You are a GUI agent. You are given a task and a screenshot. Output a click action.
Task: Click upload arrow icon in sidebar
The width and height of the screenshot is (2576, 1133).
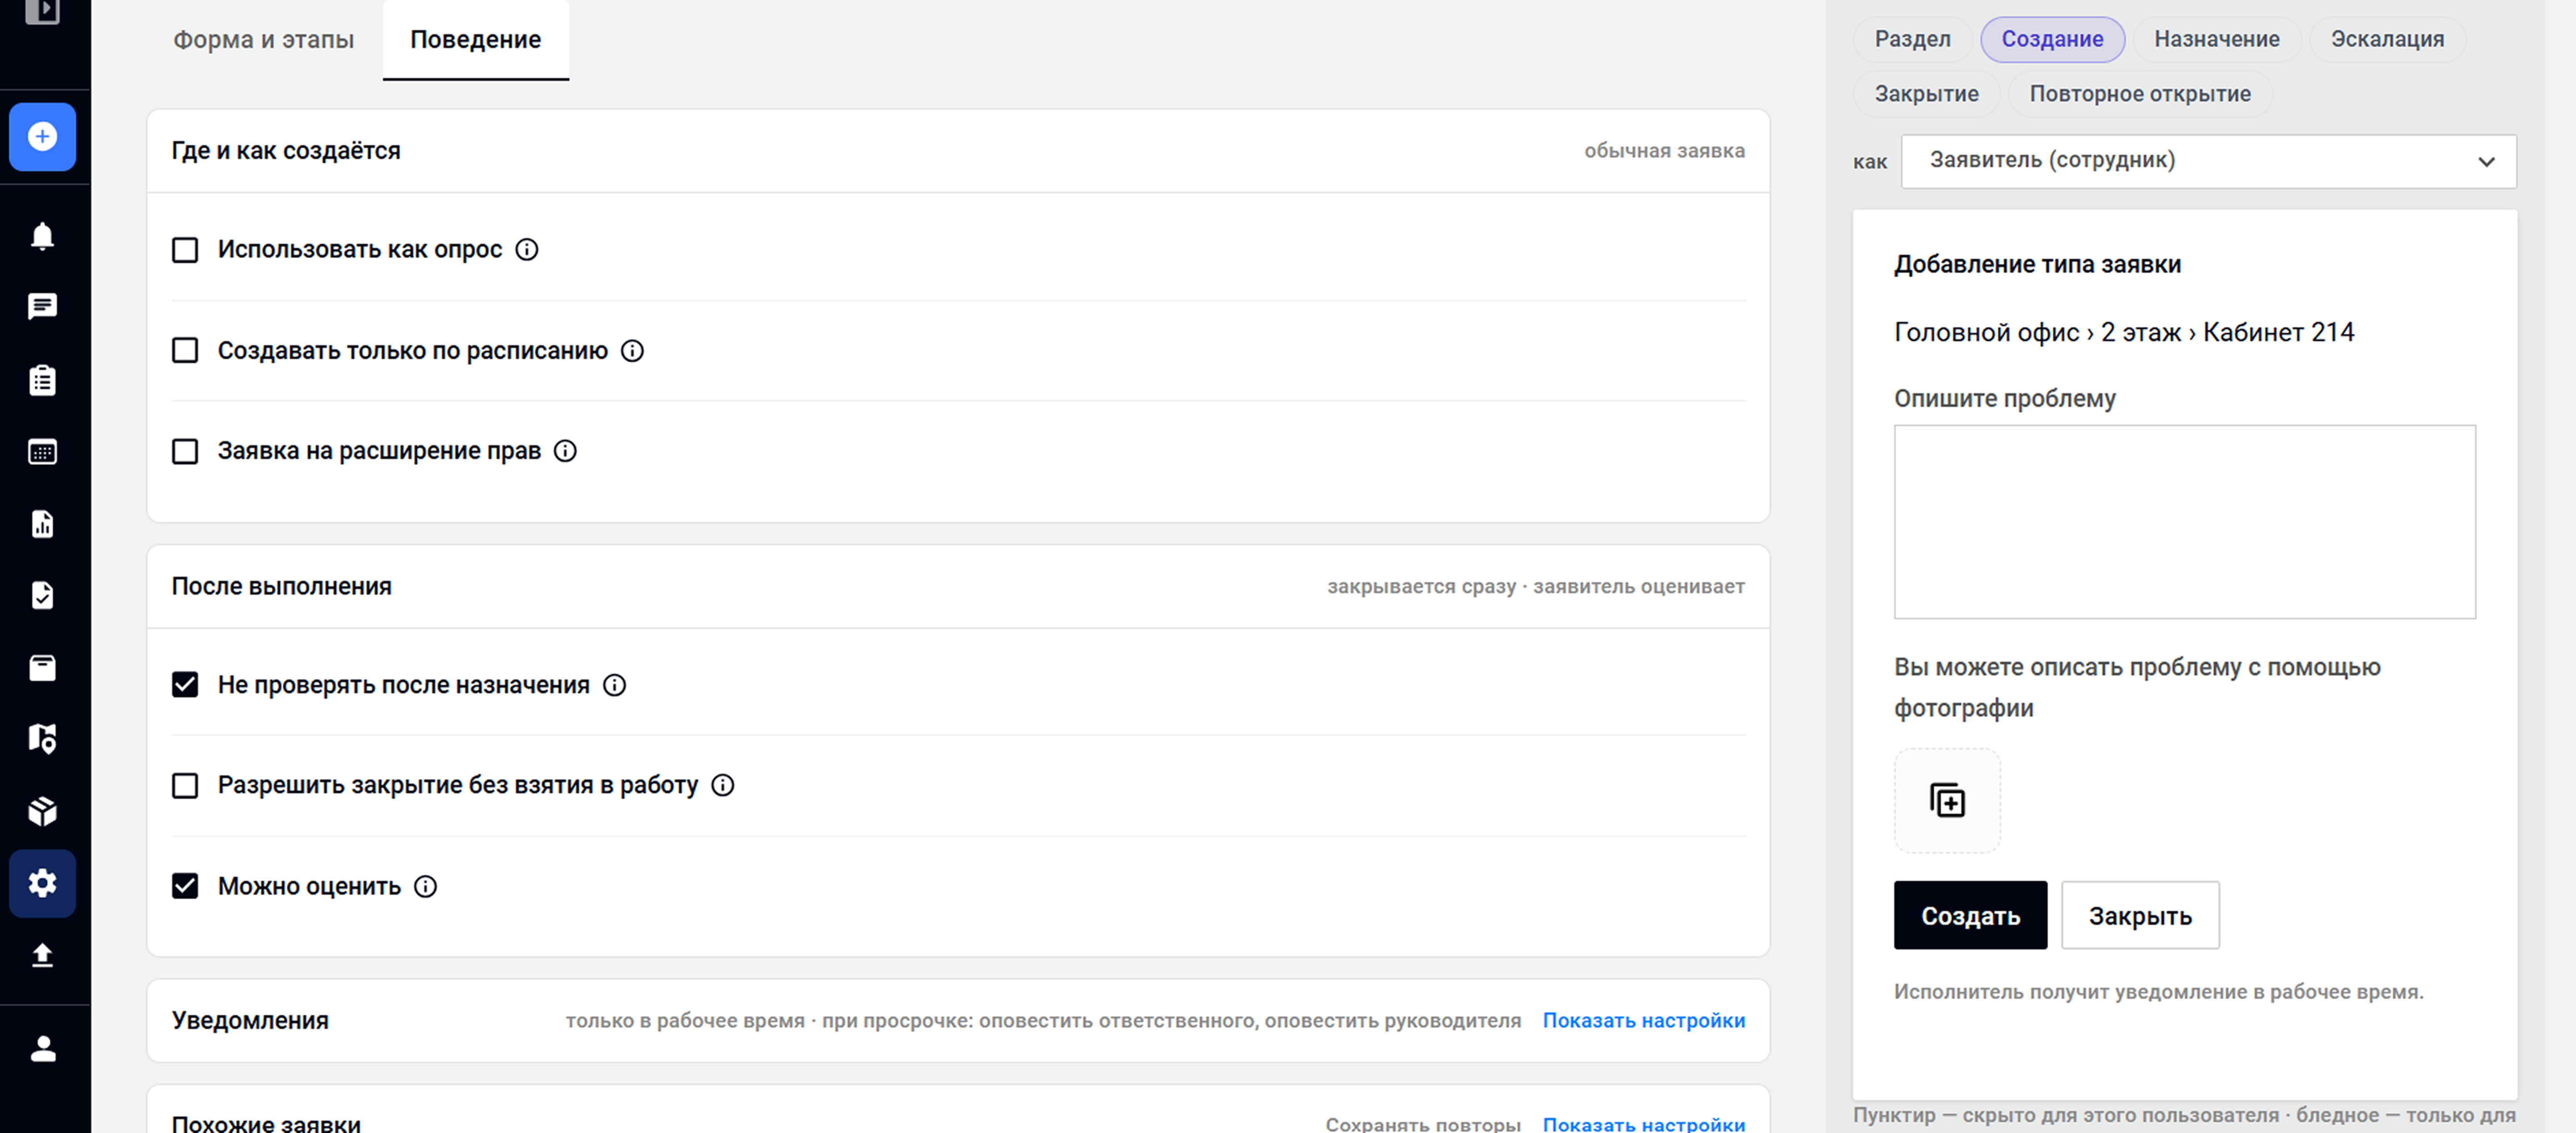click(x=42, y=955)
